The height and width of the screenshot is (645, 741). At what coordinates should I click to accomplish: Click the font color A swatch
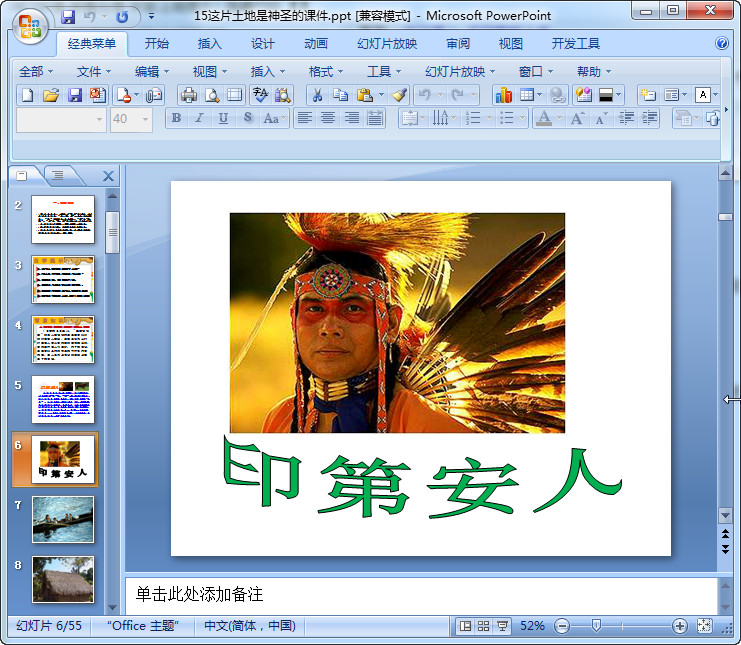(x=544, y=118)
